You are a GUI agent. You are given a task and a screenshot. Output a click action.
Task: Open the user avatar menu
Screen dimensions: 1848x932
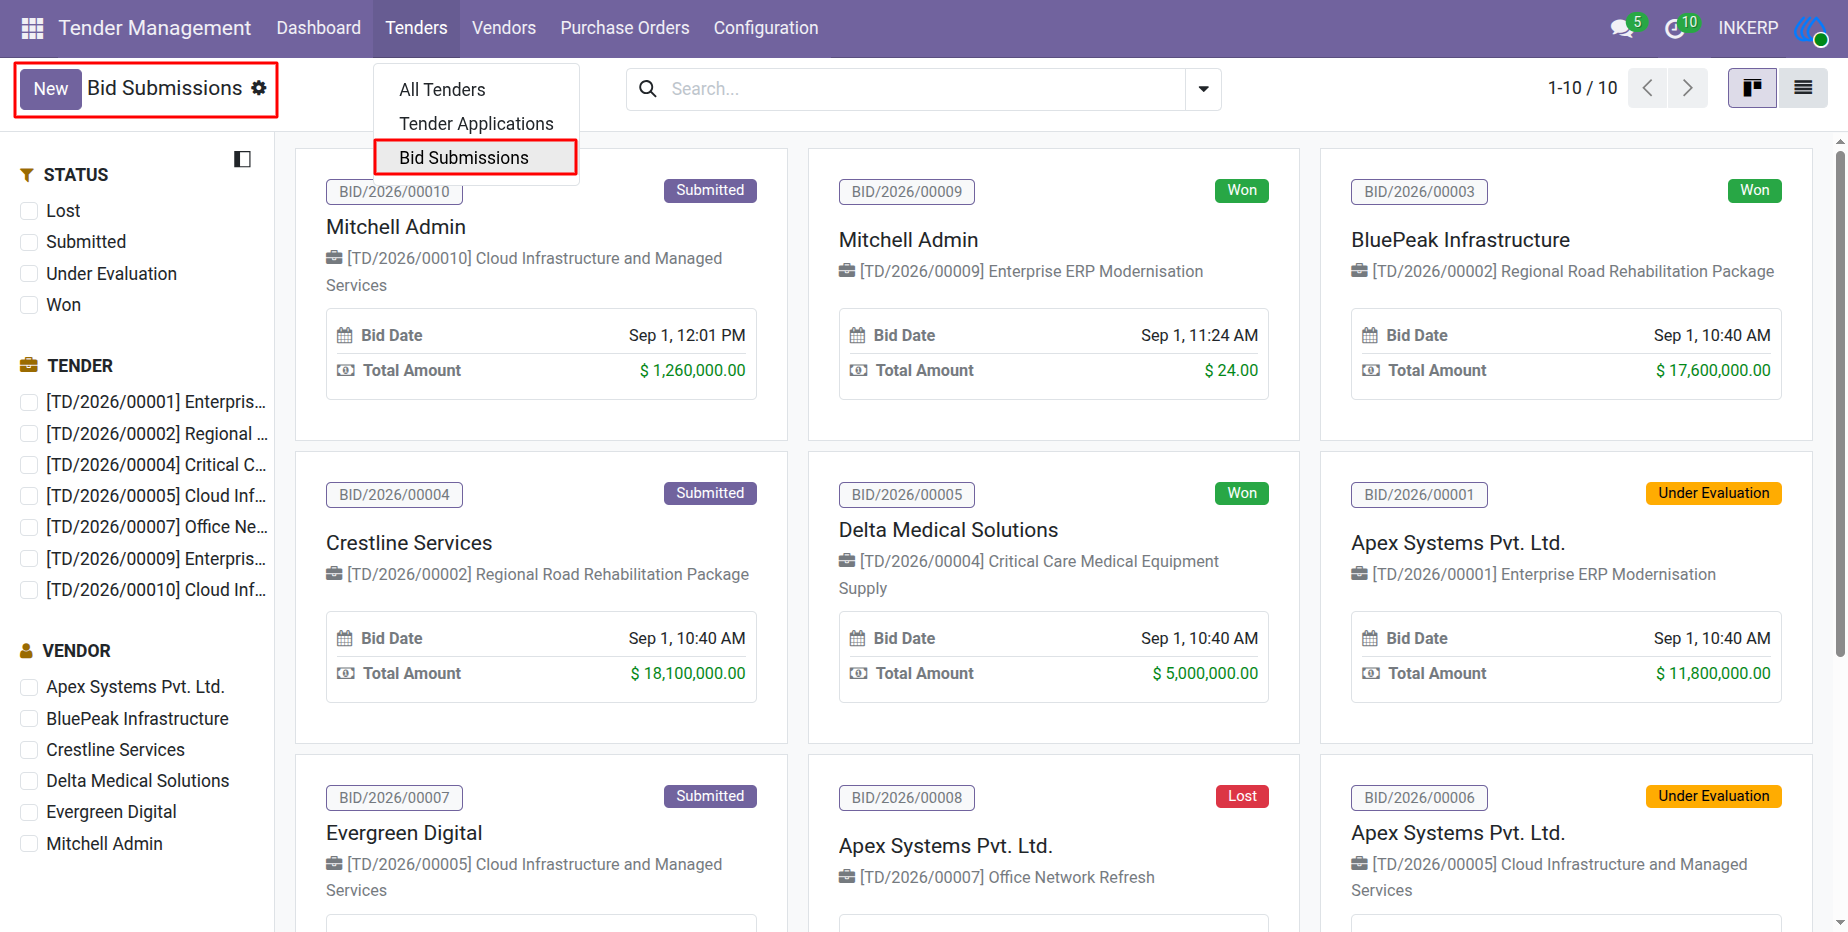point(1811,28)
